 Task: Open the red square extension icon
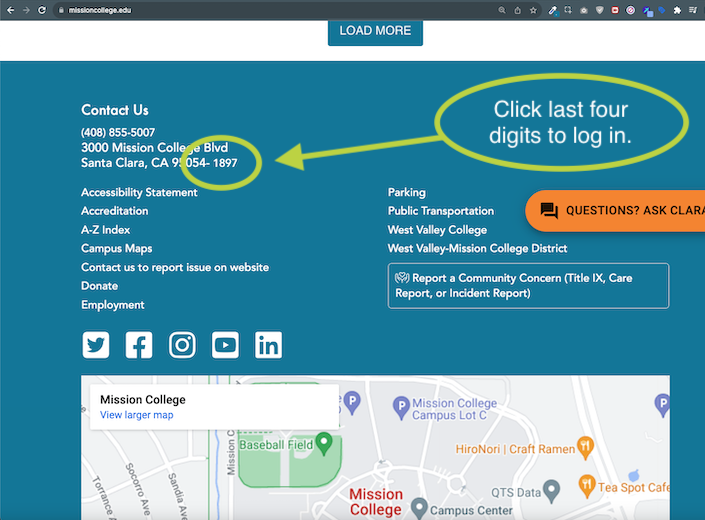[x=615, y=10]
